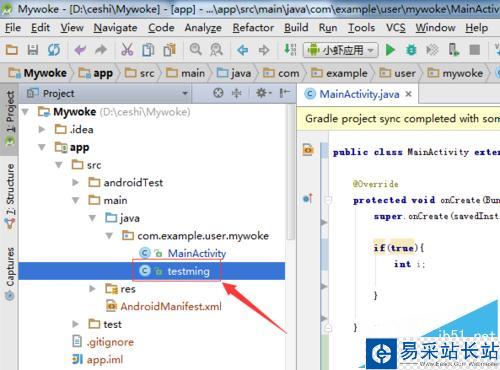Click example breadcrumb in navigation bar

pos(339,73)
